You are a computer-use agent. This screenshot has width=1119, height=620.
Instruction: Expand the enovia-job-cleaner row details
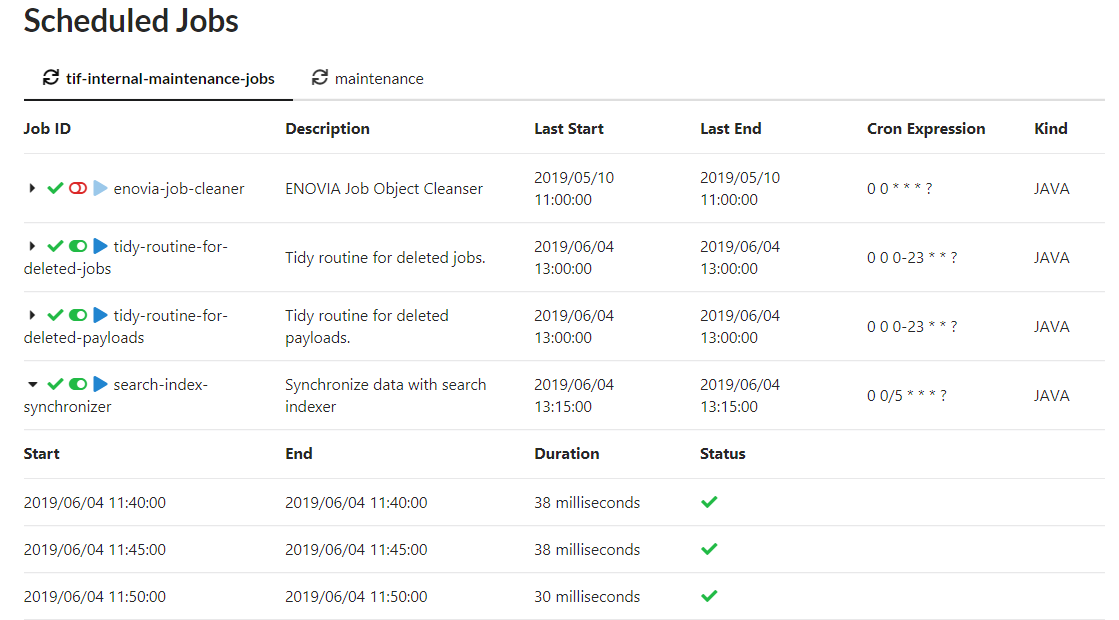pos(33,188)
